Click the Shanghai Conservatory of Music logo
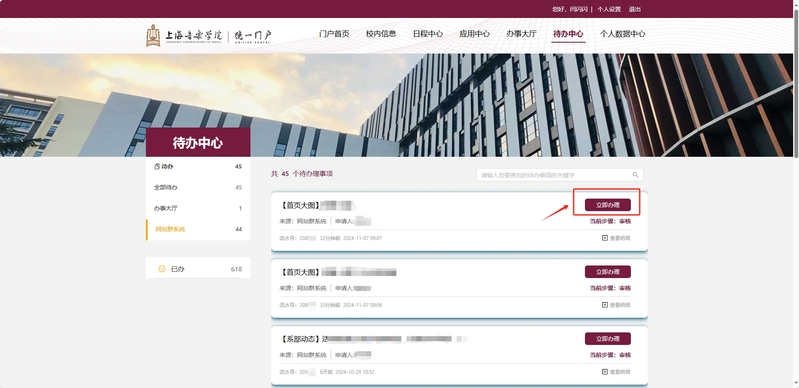This screenshot has height=388, width=799. click(x=183, y=36)
